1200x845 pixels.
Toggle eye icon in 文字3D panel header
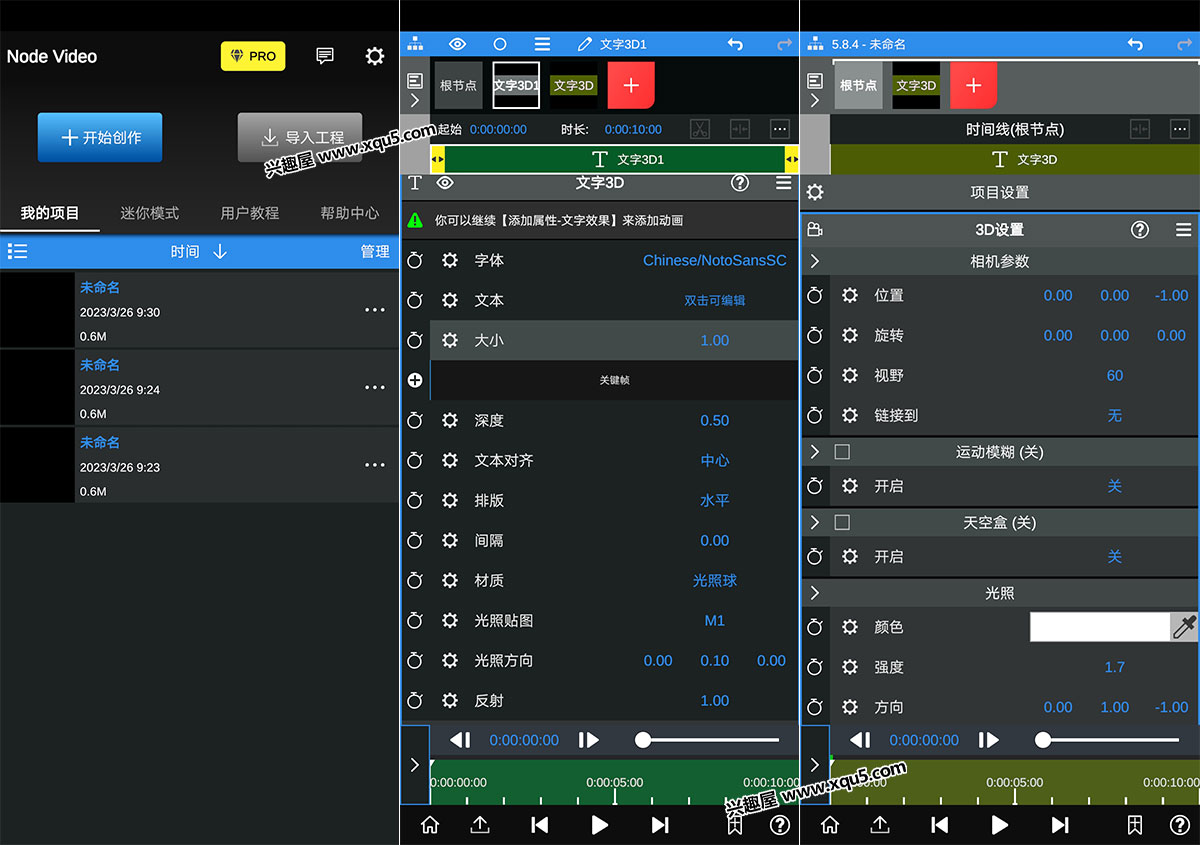(445, 183)
